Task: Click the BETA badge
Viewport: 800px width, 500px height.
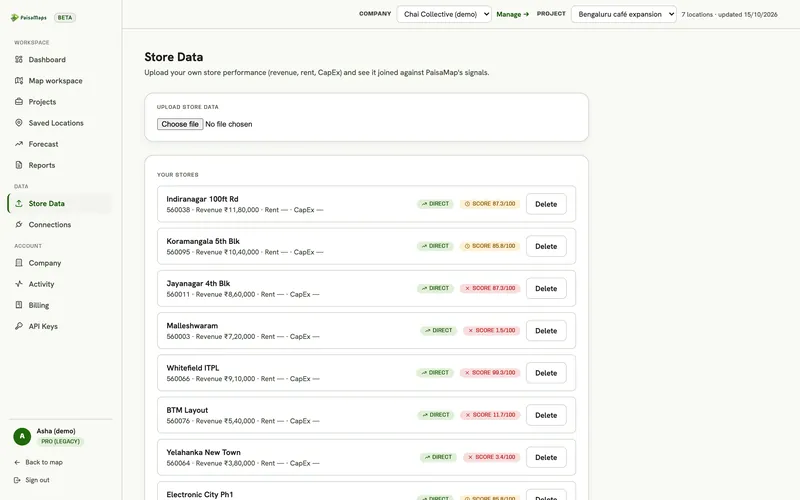Action: click(65, 17)
